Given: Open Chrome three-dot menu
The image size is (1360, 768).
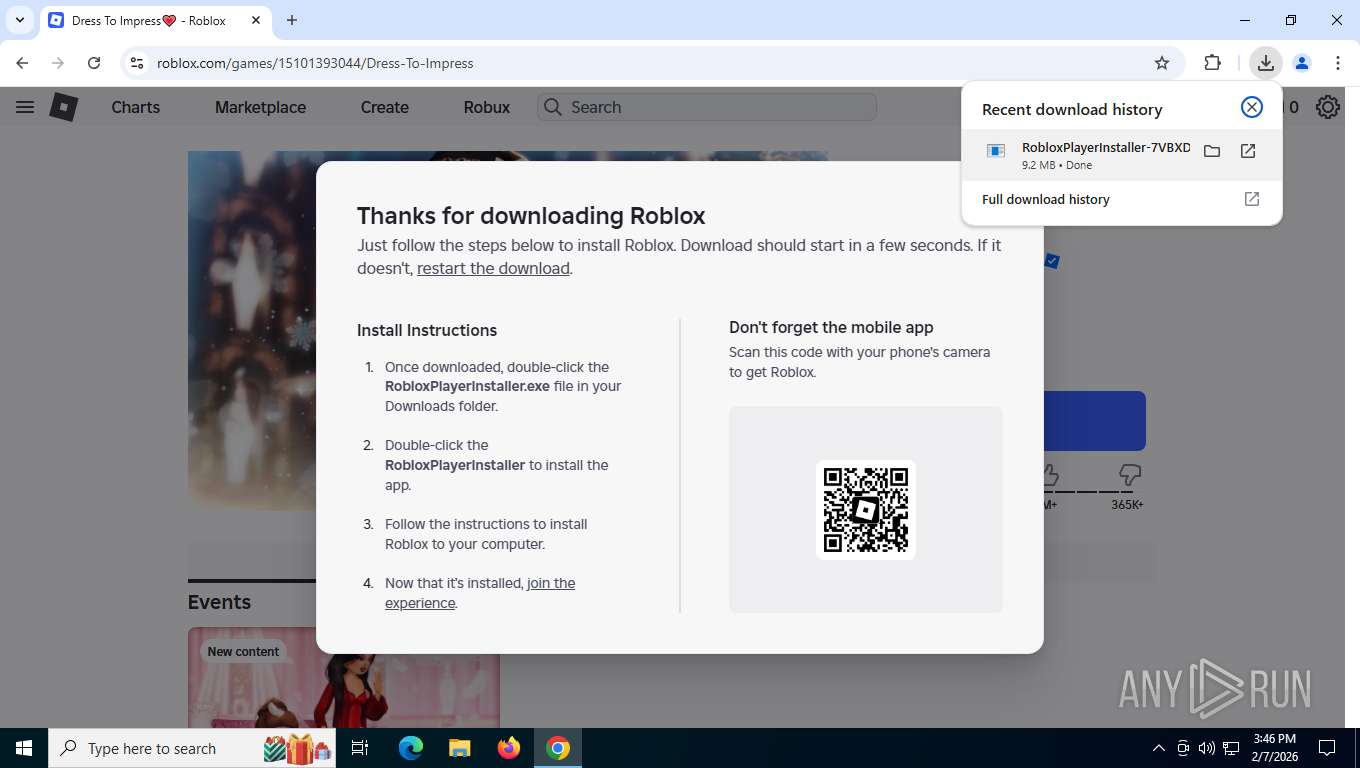Looking at the screenshot, I should (x=1338, y=63).
